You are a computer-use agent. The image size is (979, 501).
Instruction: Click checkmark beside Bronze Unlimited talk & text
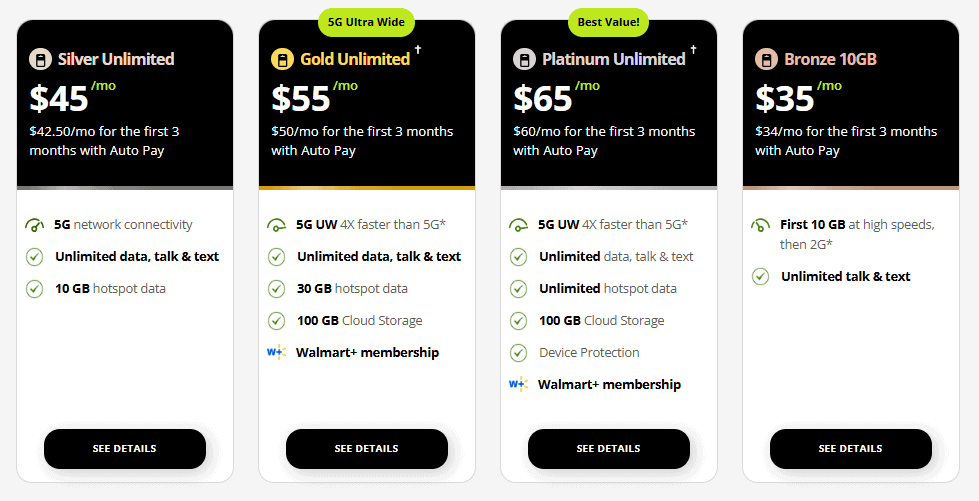[x=760, y=277]
